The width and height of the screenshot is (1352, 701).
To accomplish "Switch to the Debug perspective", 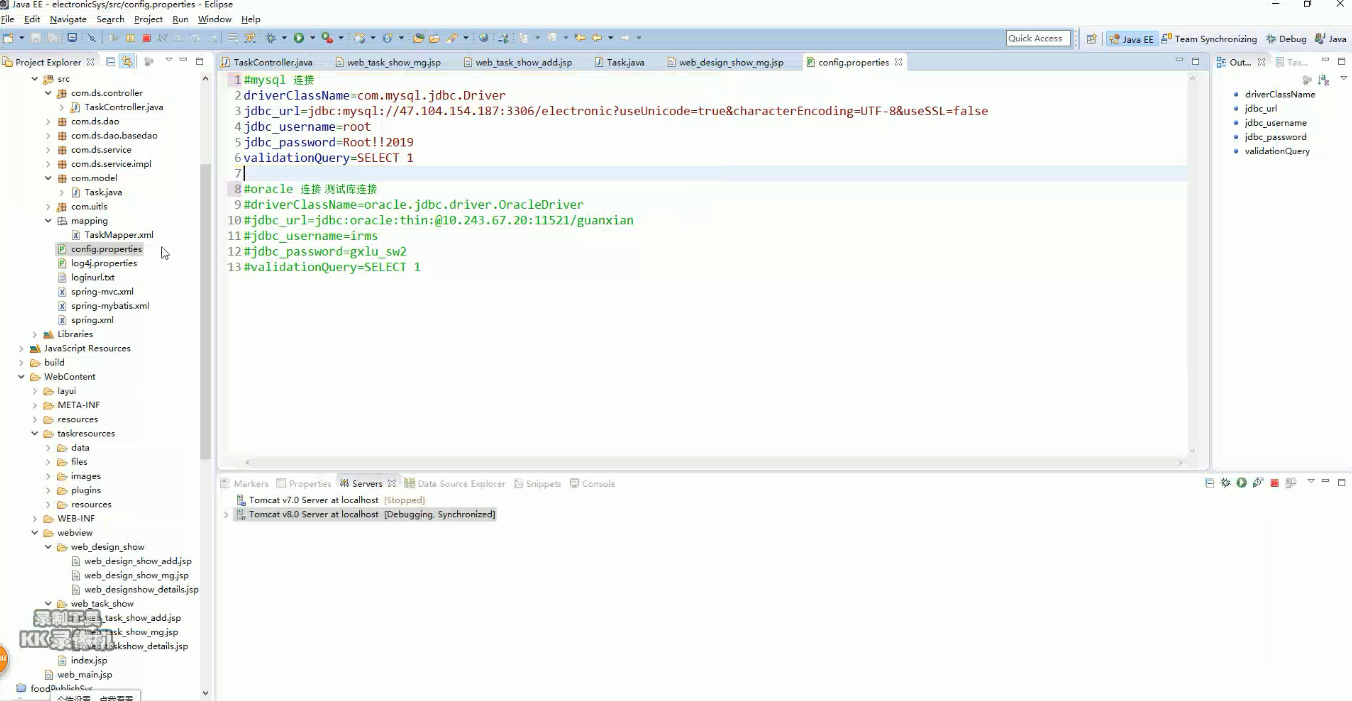I will 1285,39.
